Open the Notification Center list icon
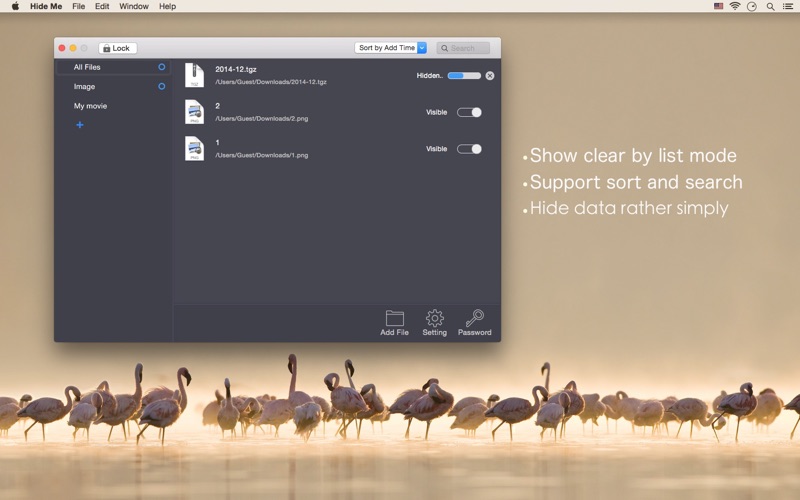Screen dimensions: 800x500 788,6
